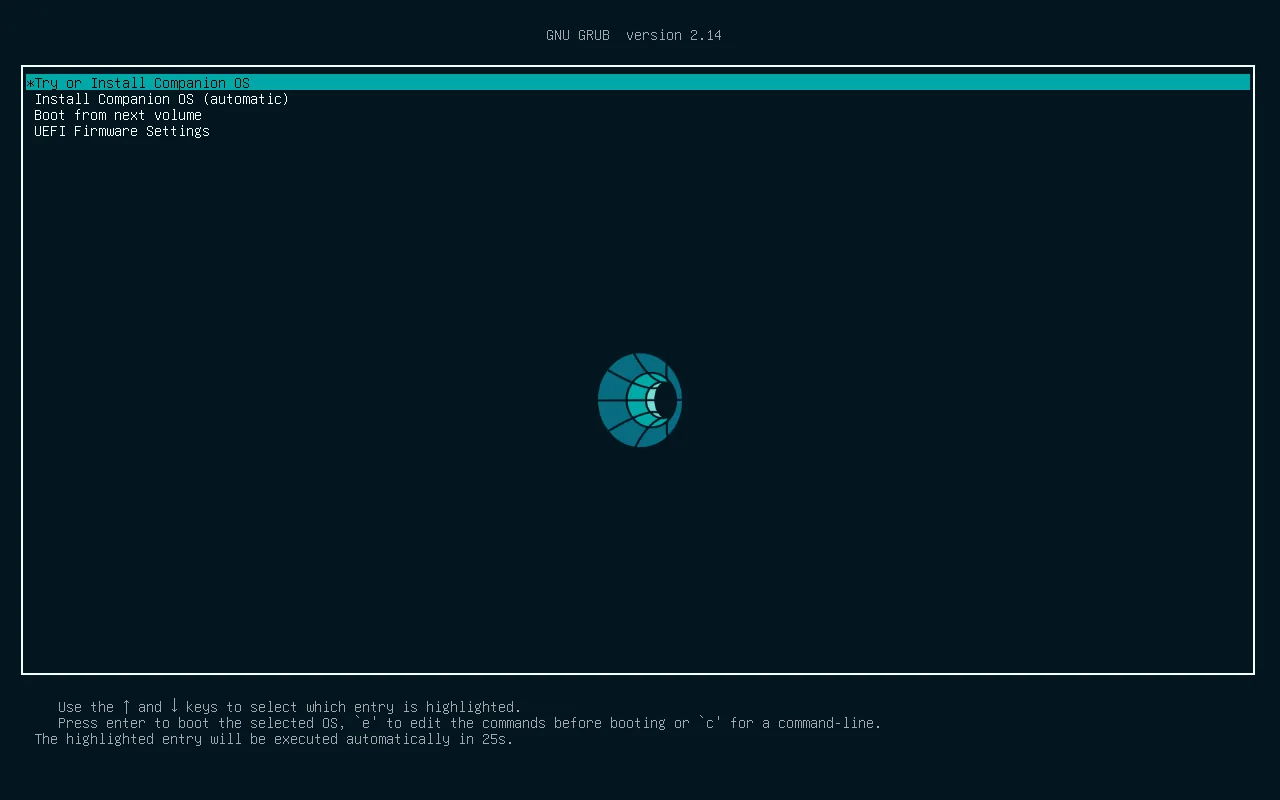Choose 'Install Companion OS (automatic)' entry
1280x800 pixels.
point(162,99)
